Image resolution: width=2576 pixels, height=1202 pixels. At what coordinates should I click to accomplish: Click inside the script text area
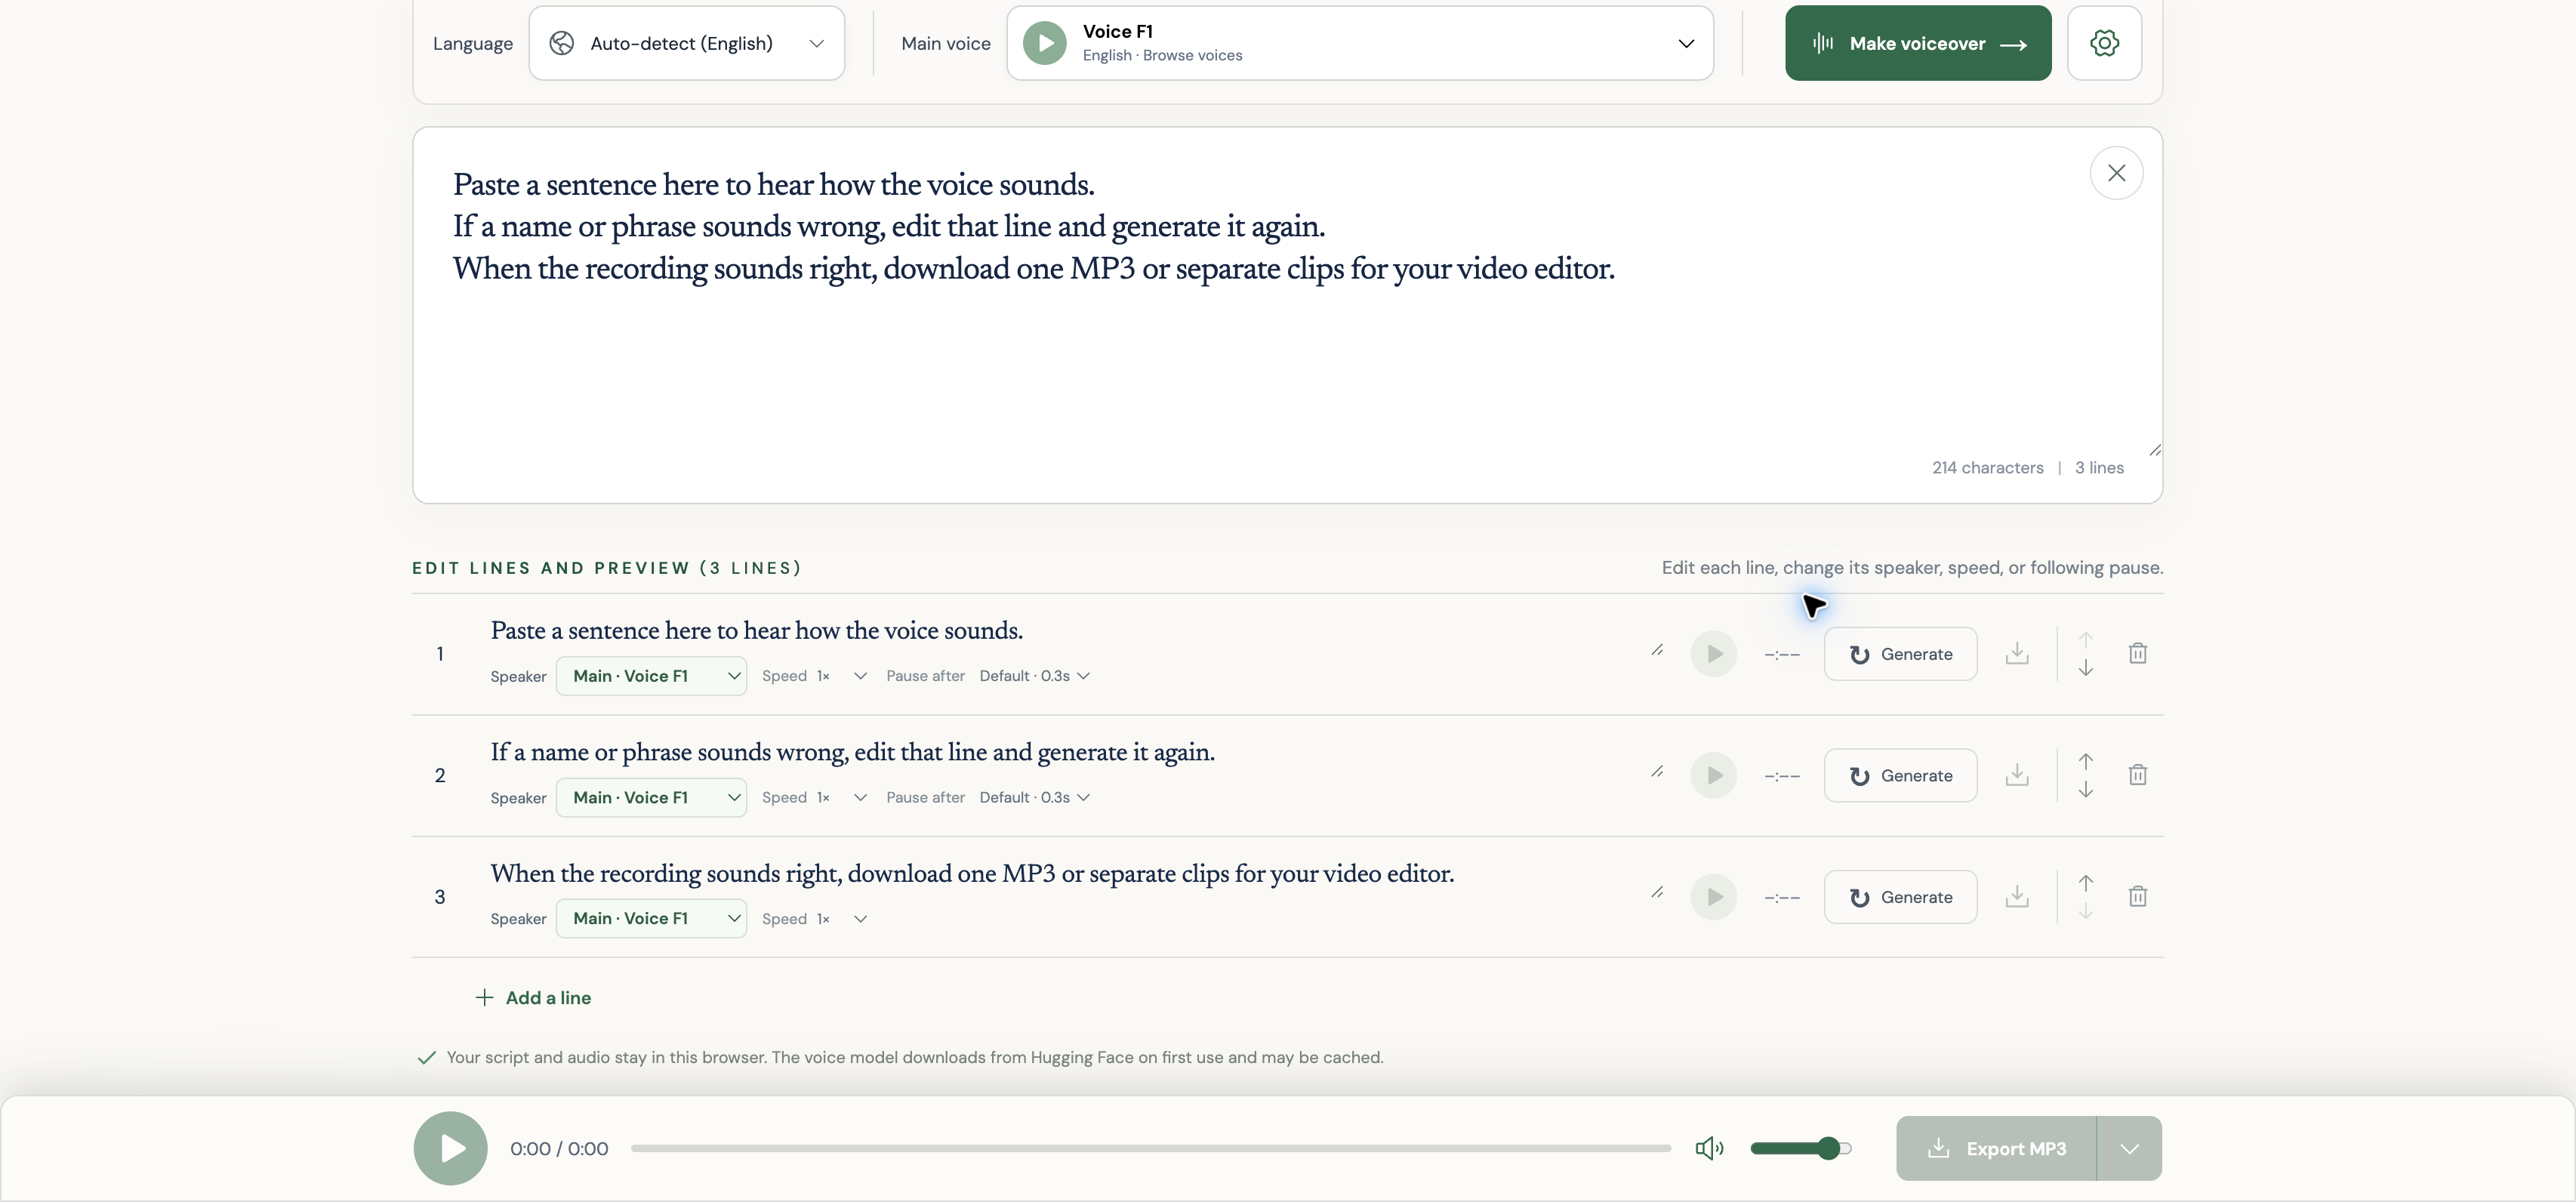click(x=1287, y=315)
